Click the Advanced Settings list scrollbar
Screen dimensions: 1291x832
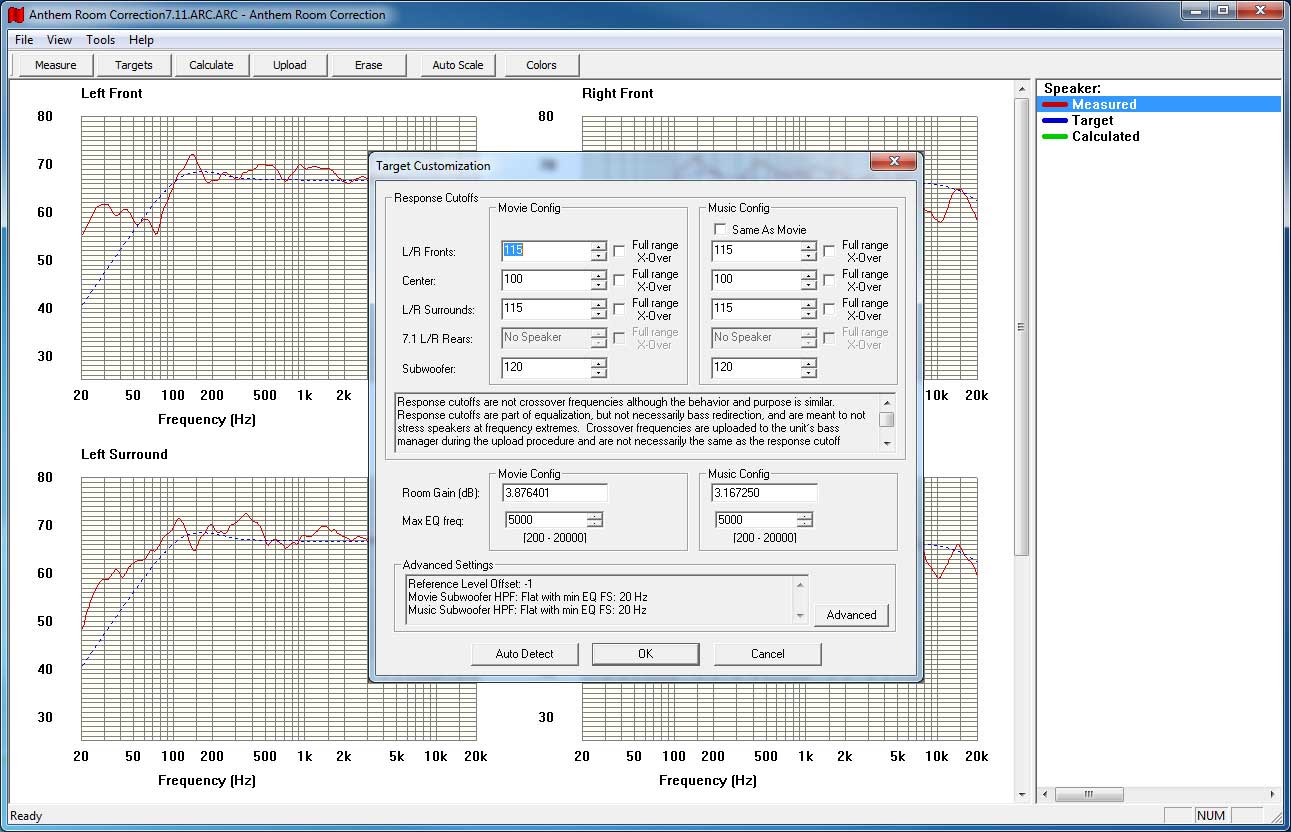pyautogui.click(x=800, y=598)
